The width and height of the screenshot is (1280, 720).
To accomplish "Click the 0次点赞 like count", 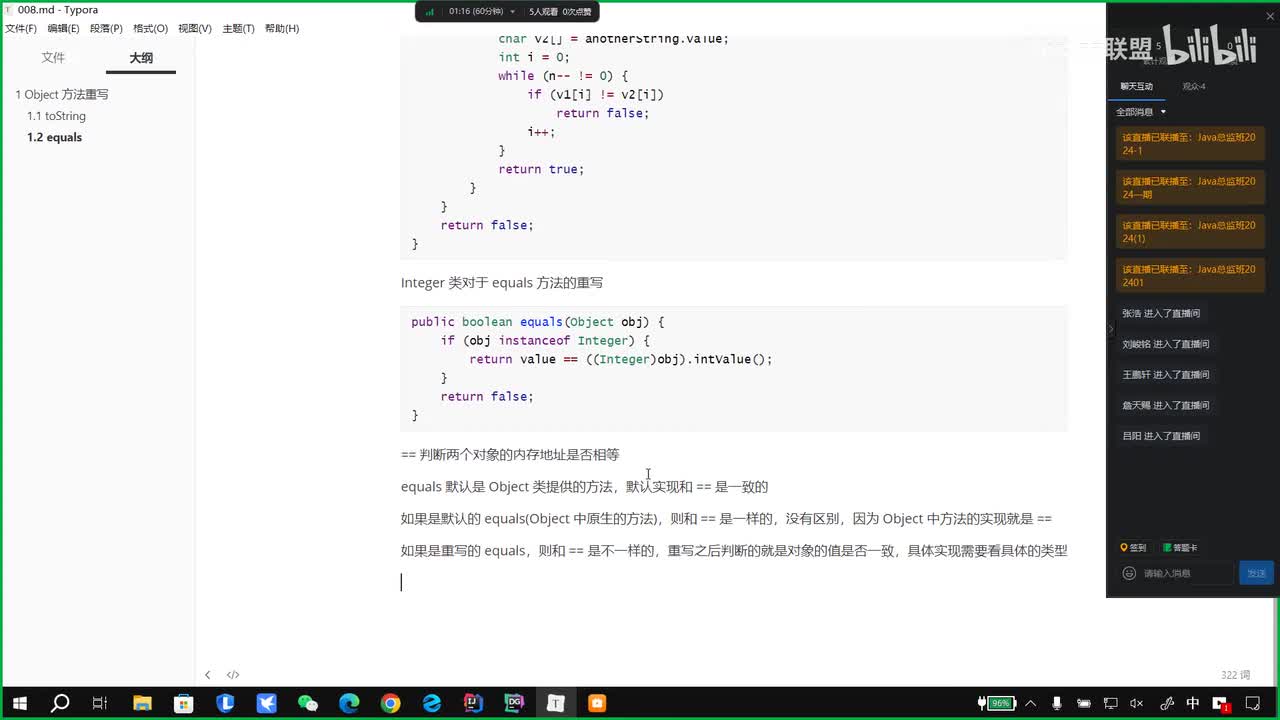I will tap(577, 12).
